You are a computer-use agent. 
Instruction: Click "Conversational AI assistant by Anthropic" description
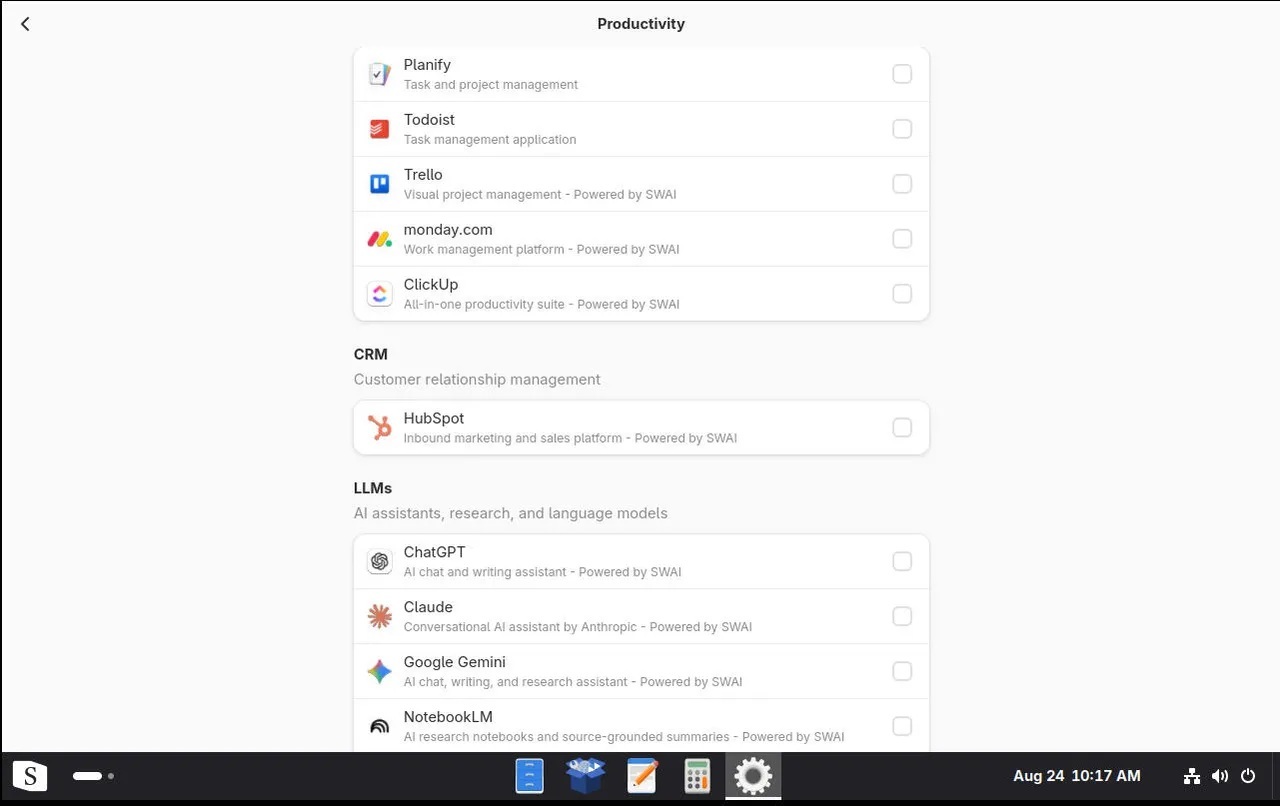pos(520,628)
